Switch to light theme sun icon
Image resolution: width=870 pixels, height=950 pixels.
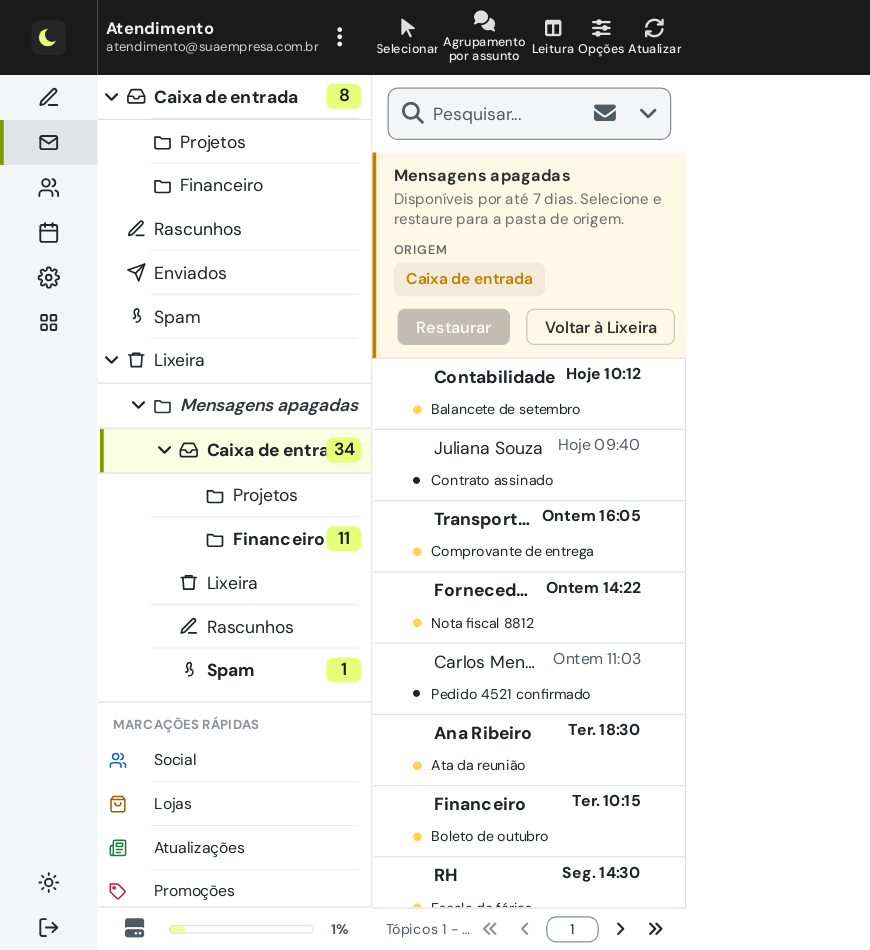(48, 882)
